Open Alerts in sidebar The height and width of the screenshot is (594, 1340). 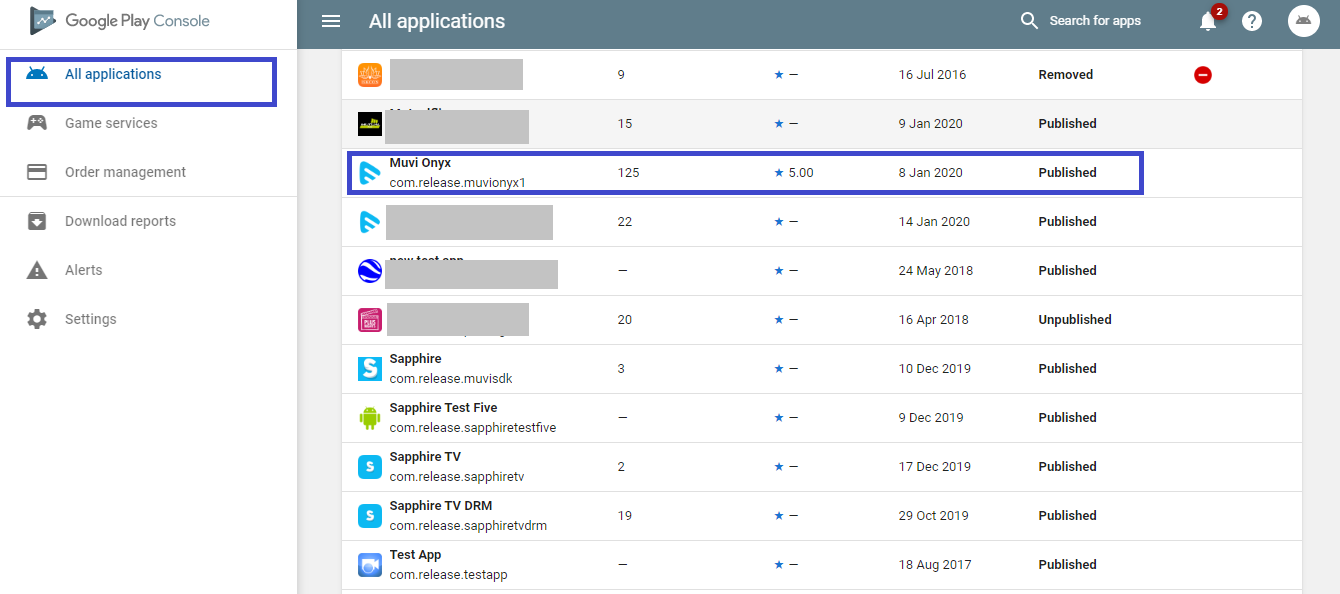click(148, 270)
